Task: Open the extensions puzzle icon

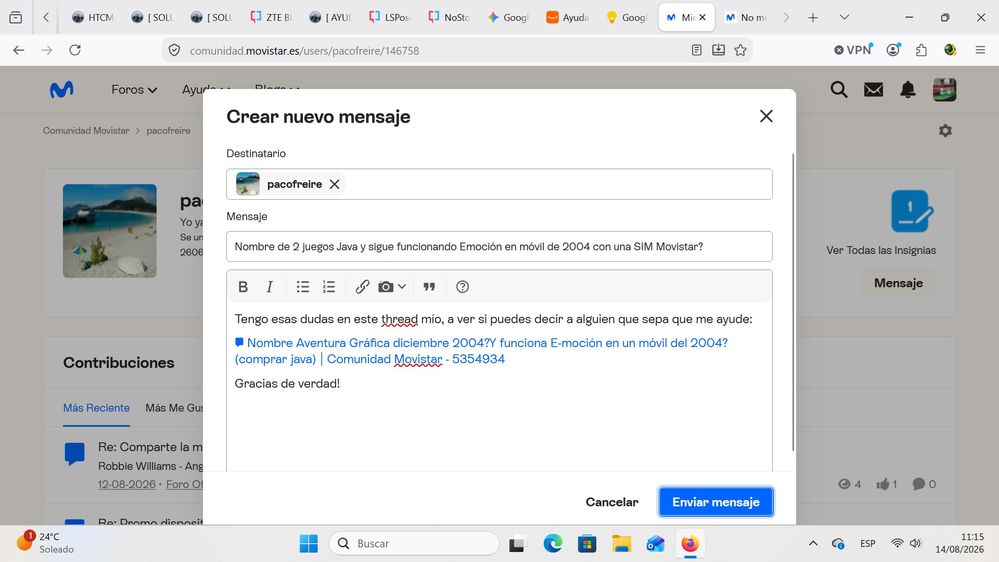Action: coord(921,50)
